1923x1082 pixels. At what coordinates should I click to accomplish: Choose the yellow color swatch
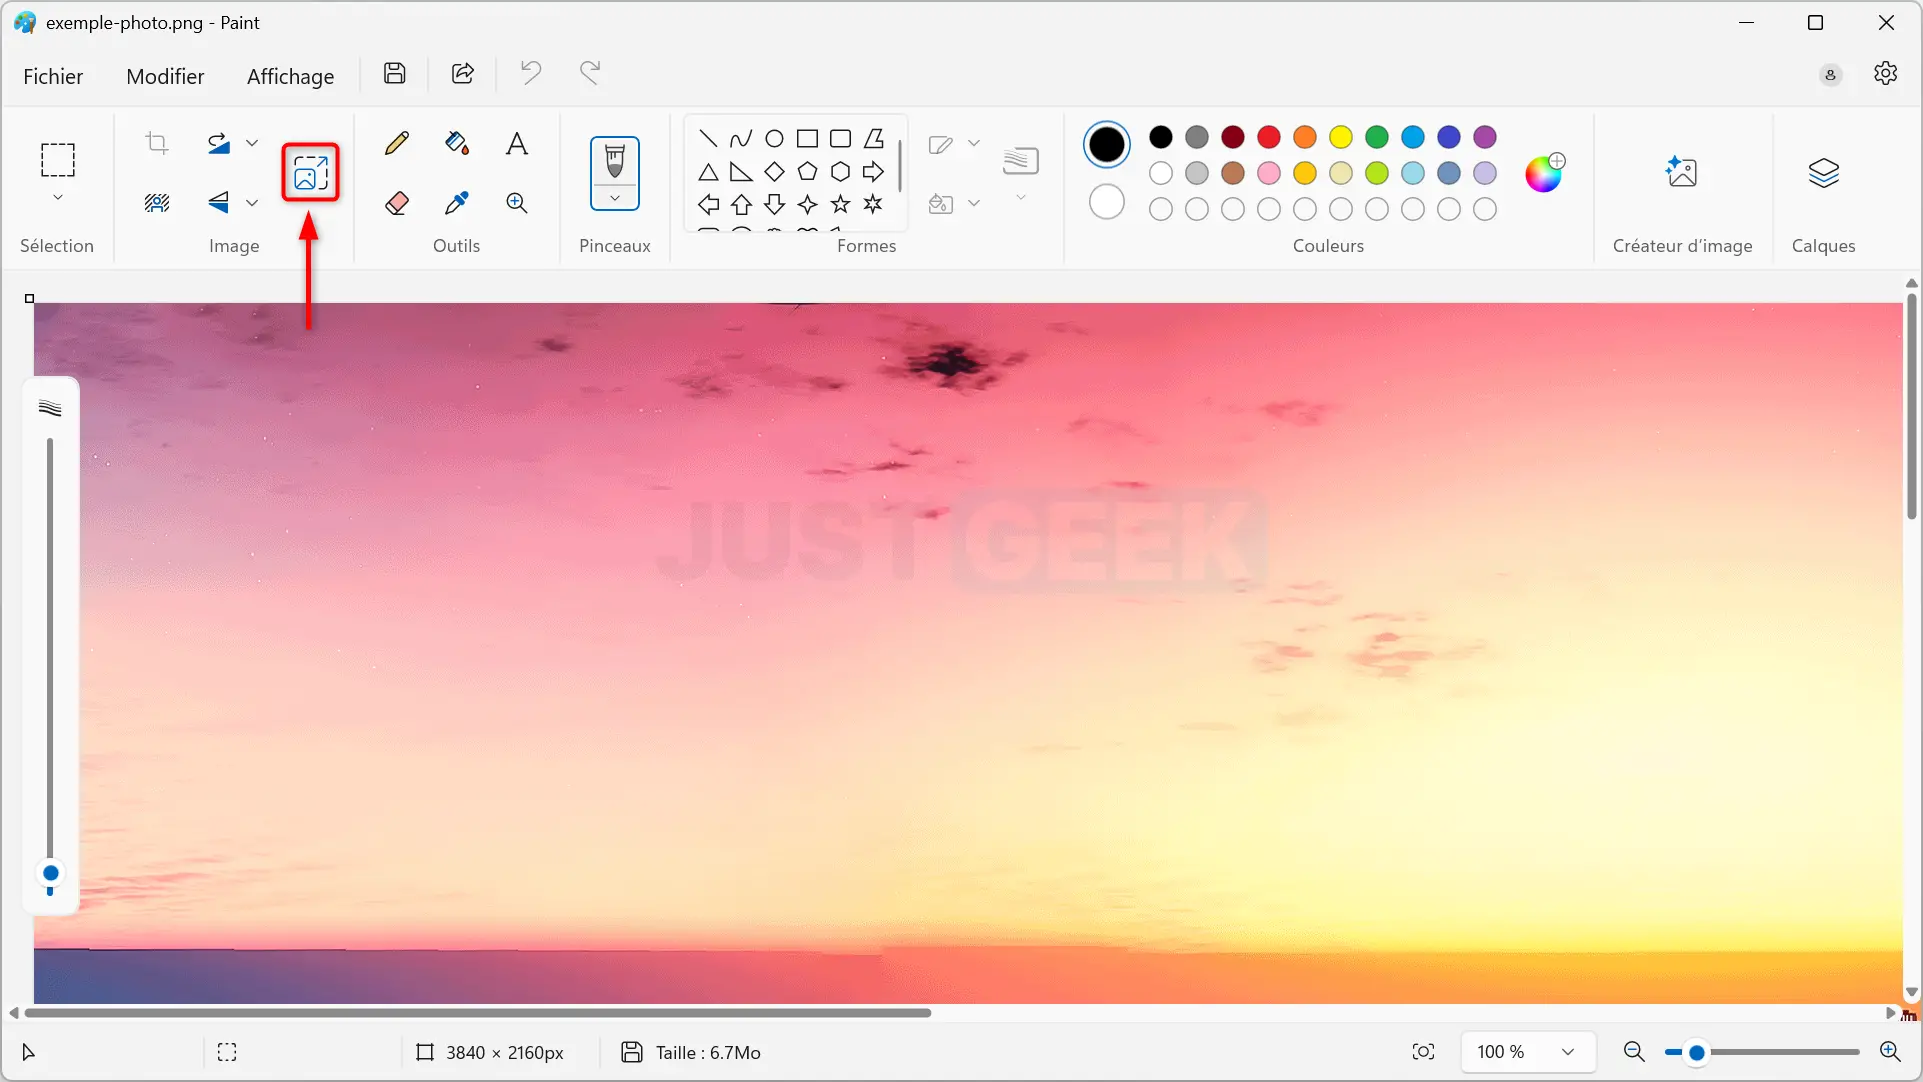1341,137
